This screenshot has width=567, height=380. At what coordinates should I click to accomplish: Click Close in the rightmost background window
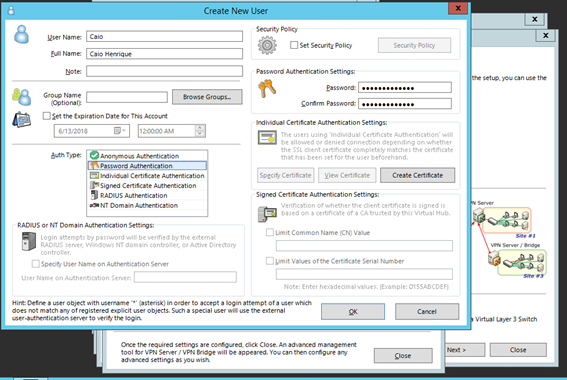click(x=518, y=350)
